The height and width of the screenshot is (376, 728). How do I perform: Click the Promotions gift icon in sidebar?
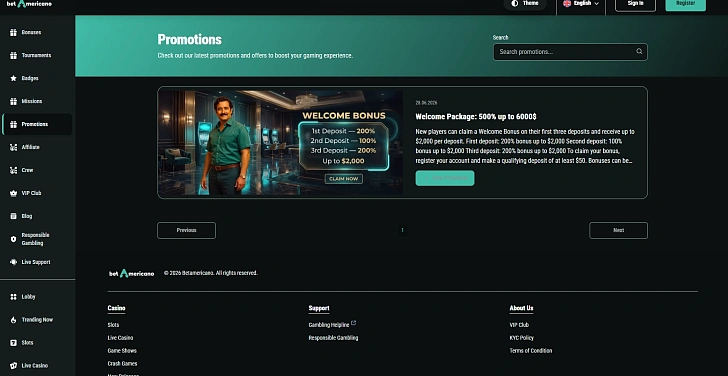[x=13, y=124]
